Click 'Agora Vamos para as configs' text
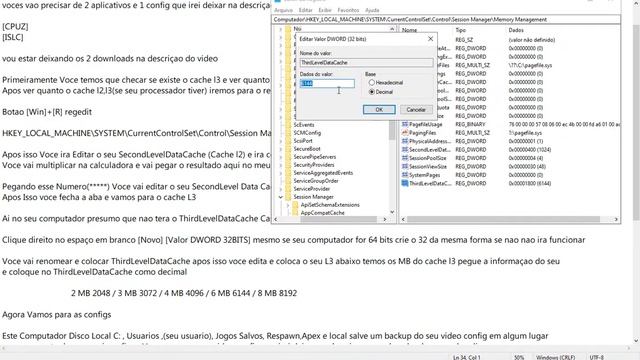This screenshot has width=640, height=360. point(57,315)
